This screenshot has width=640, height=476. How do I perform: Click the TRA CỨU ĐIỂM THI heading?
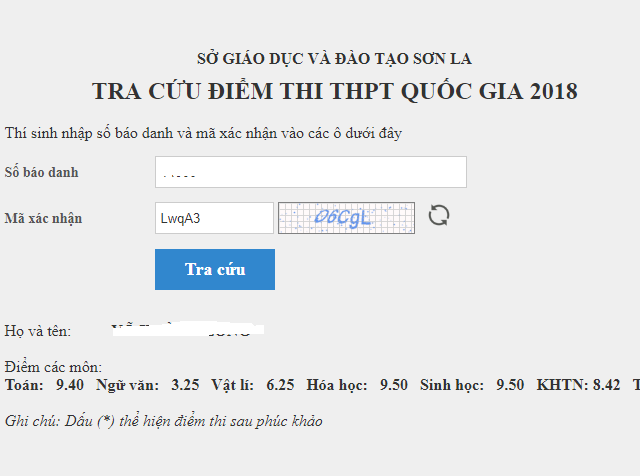(334, 91)
